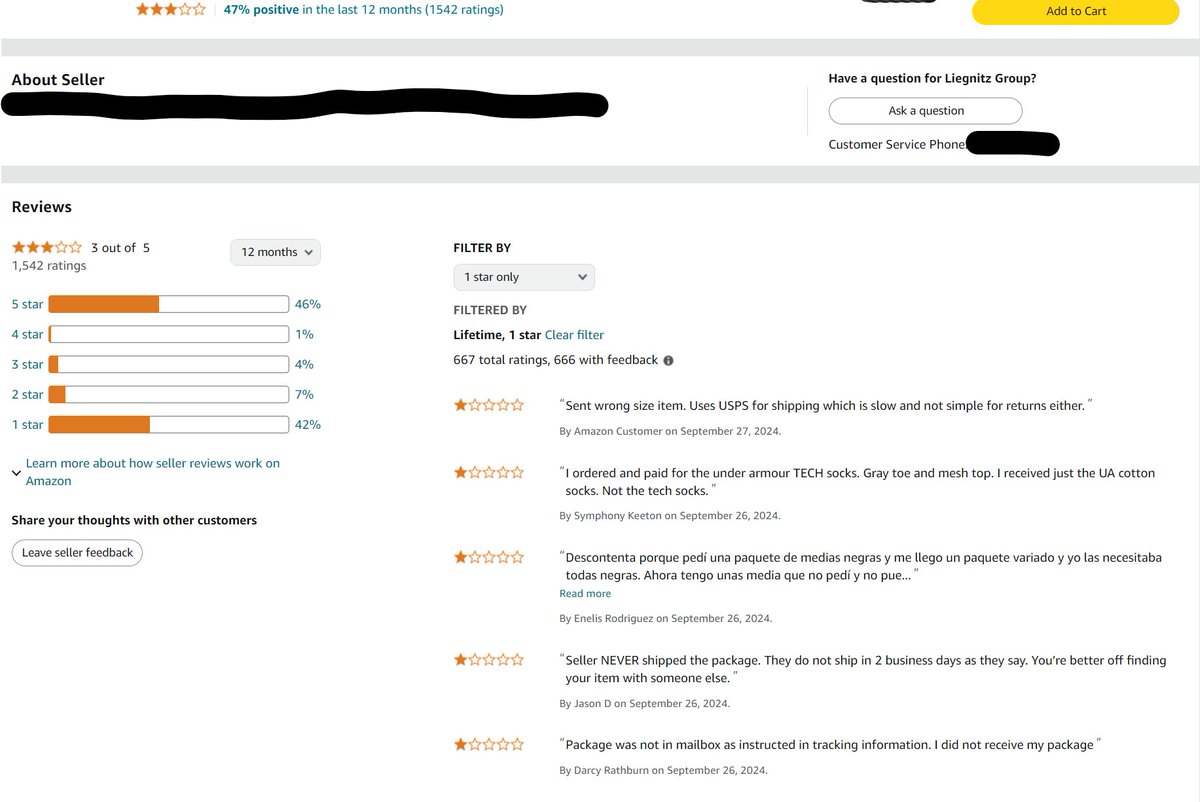Click the 1 star rating label
1200x802 pixels.
(x=27, y=424)
